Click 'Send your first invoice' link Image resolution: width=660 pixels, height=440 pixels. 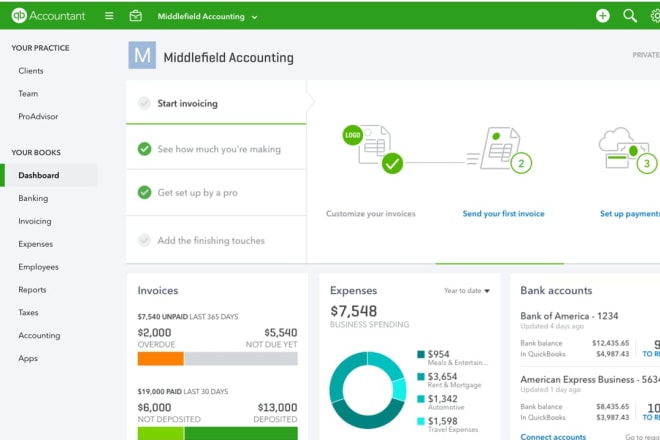pyautogui.click(x=503, y=213)
